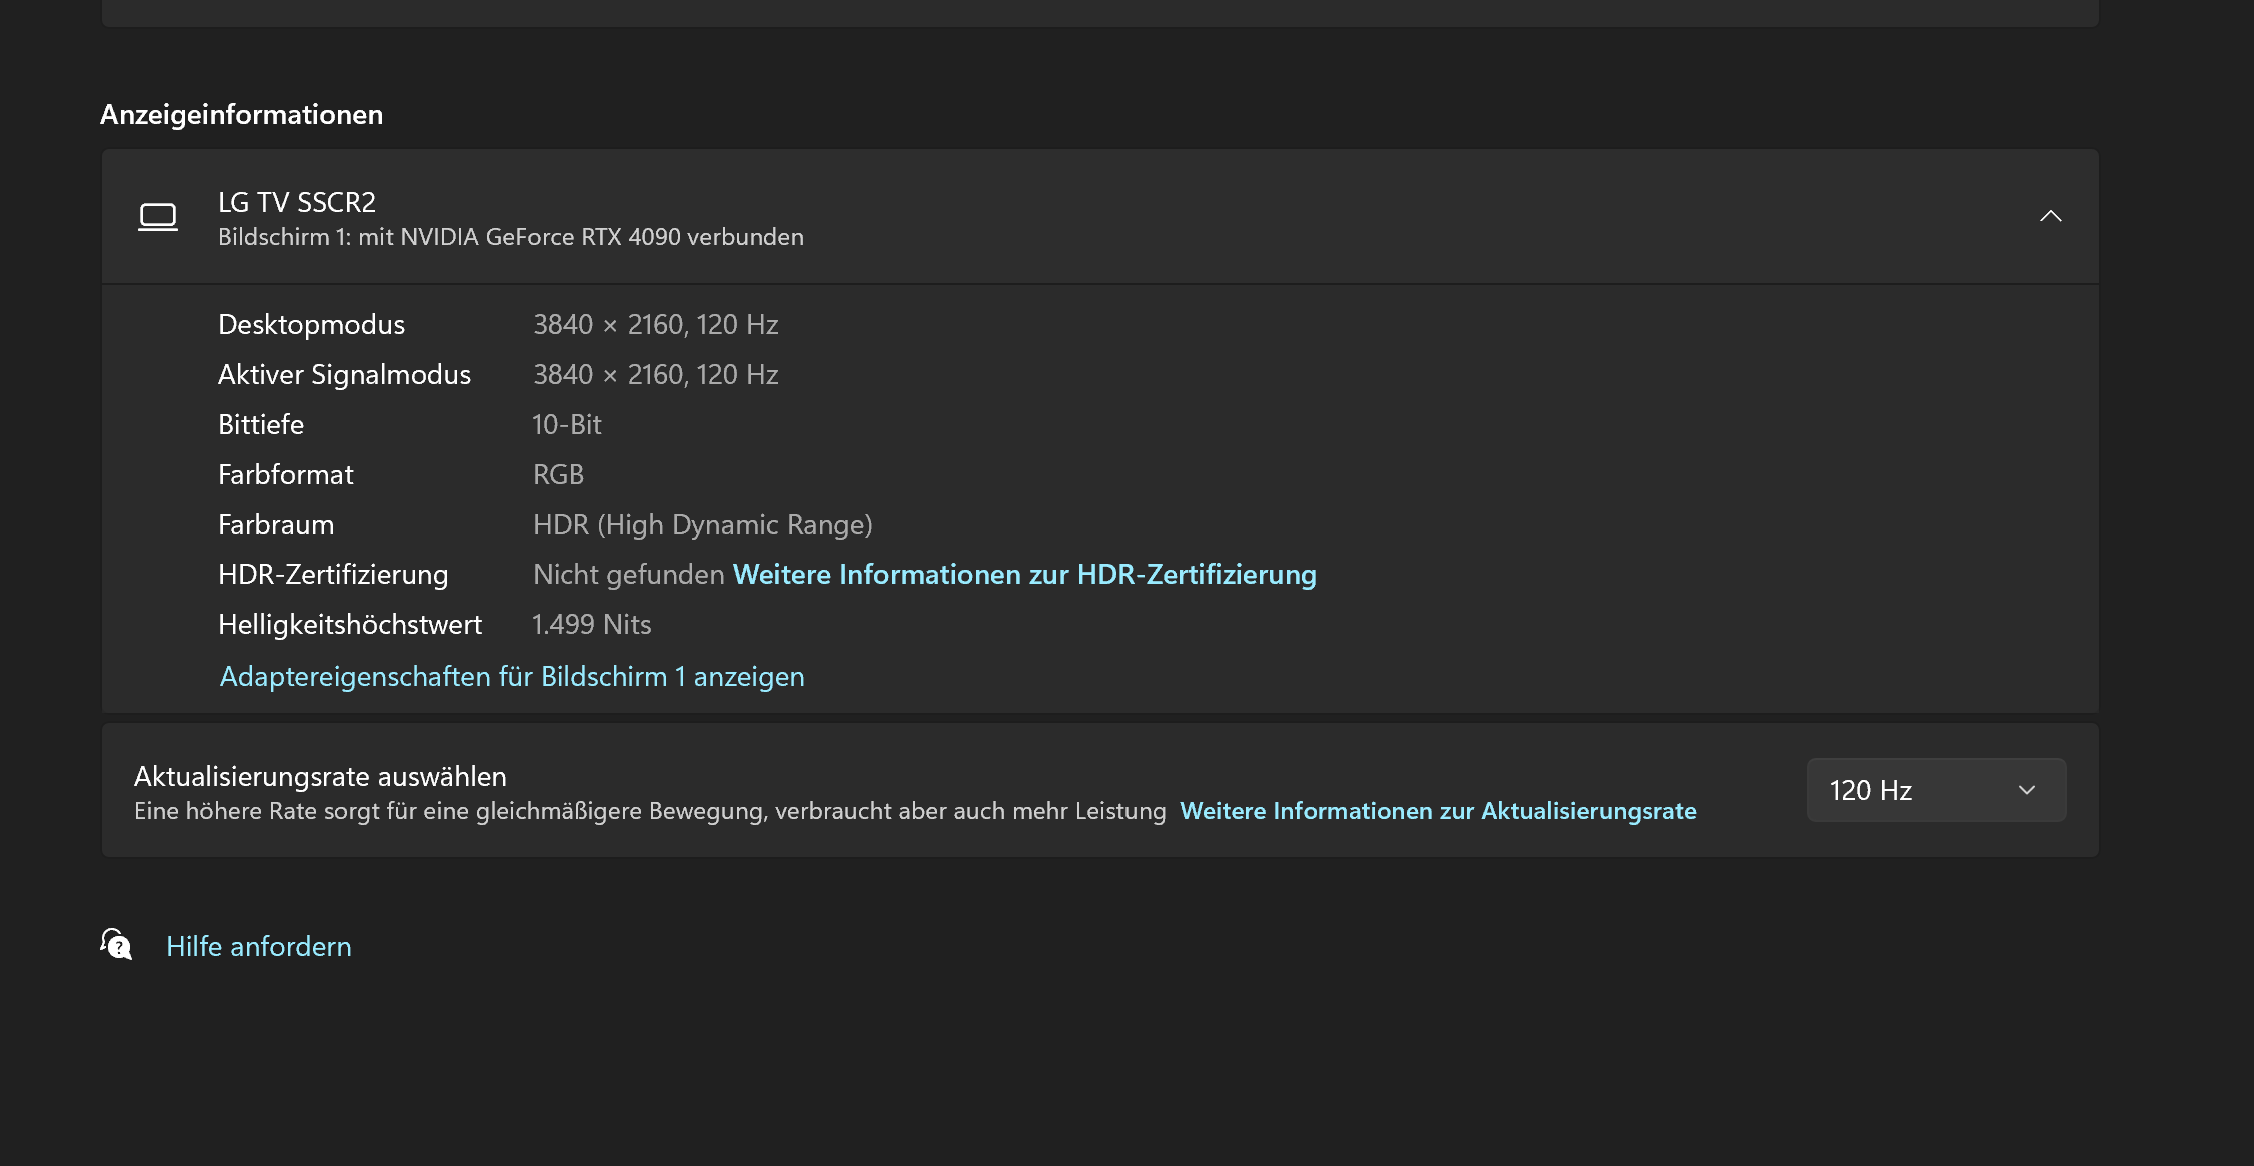This screenshot has height=1166, width=2254.
Task: Click the 10-Bit Bittiefe value
Action: (566, 425)
